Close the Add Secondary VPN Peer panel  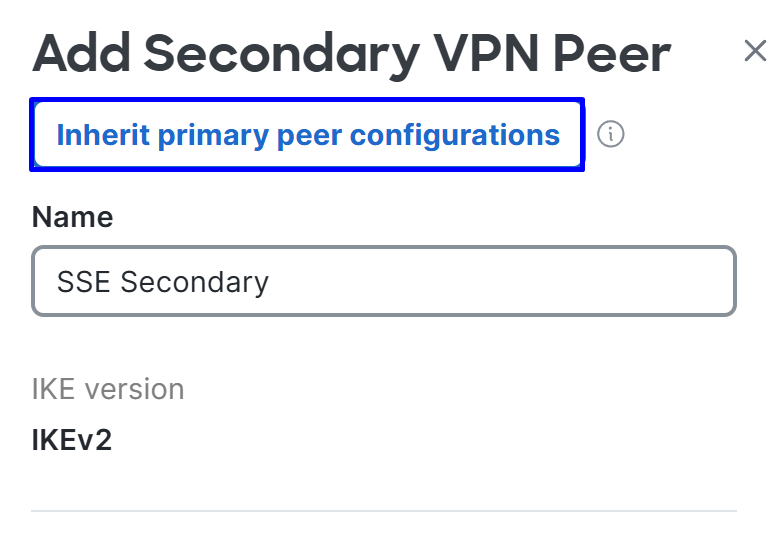[755, 51]
